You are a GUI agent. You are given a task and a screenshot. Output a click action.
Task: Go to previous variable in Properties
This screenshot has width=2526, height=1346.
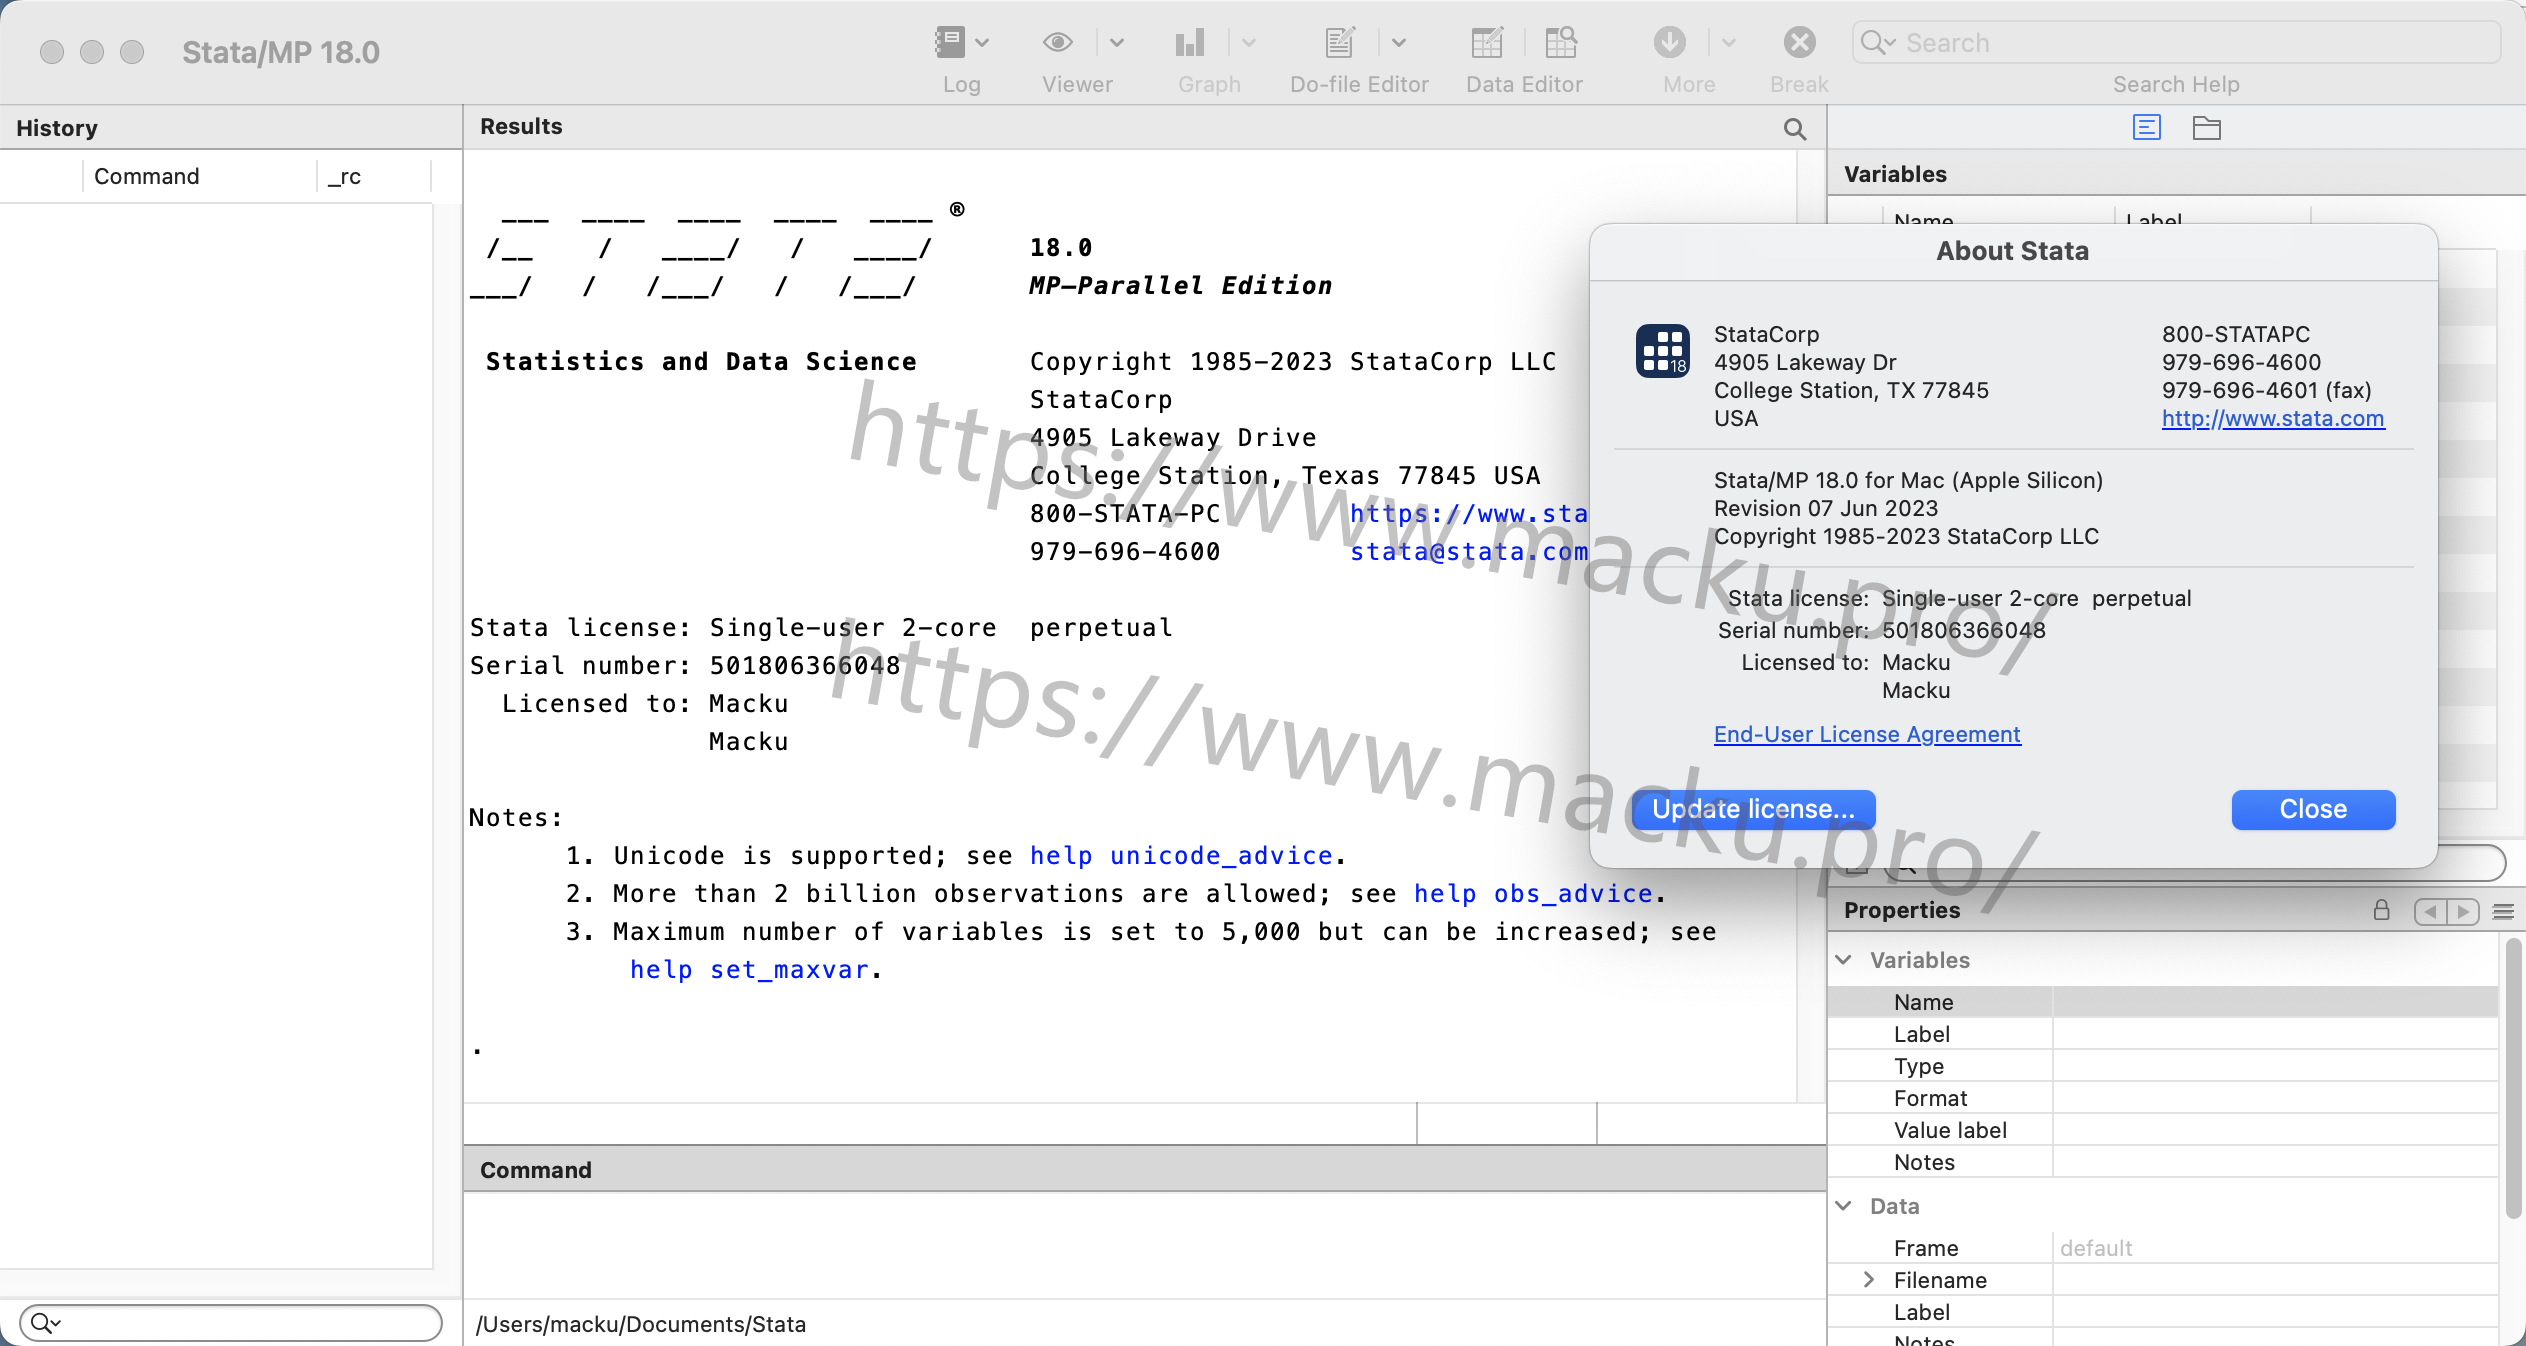coord(2430,911)
